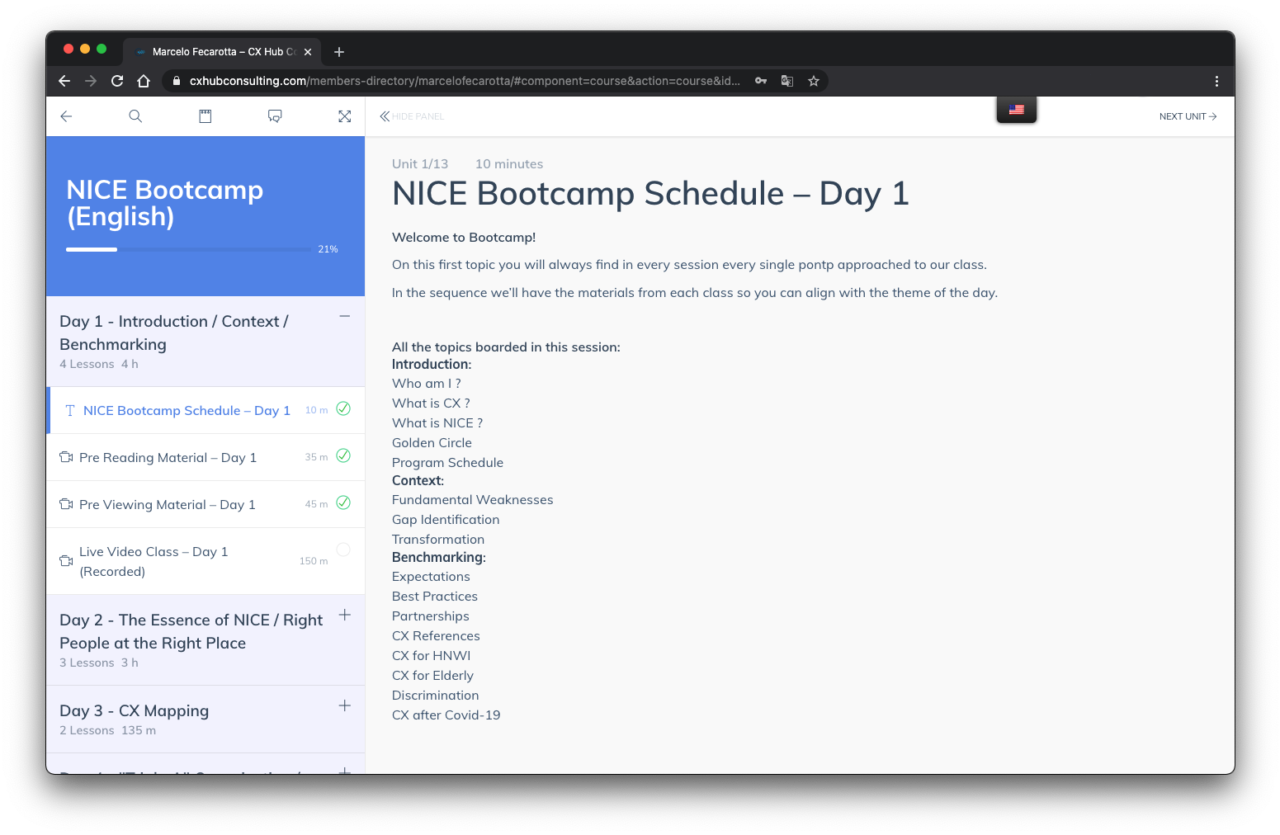This screenshot has width=1280, height=835.
Task: Collapse the Day 1 Introduction section
Action: coord(344,317)
